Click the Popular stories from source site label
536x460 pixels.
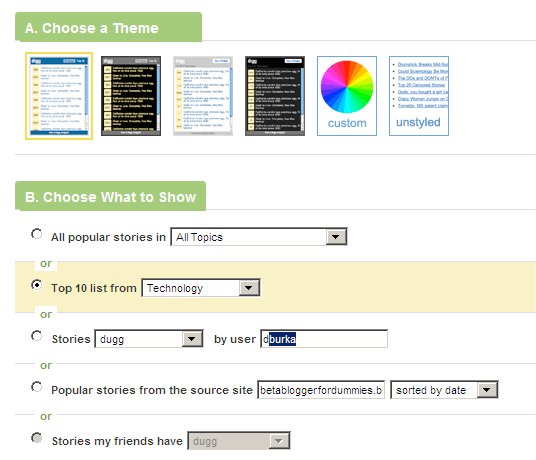coord(152,390)
